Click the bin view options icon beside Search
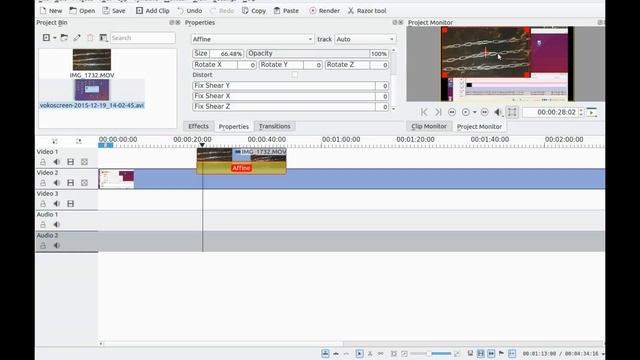The width and height of the screenshot is (640, 360). pyautogui.click(x=103, y=38)
